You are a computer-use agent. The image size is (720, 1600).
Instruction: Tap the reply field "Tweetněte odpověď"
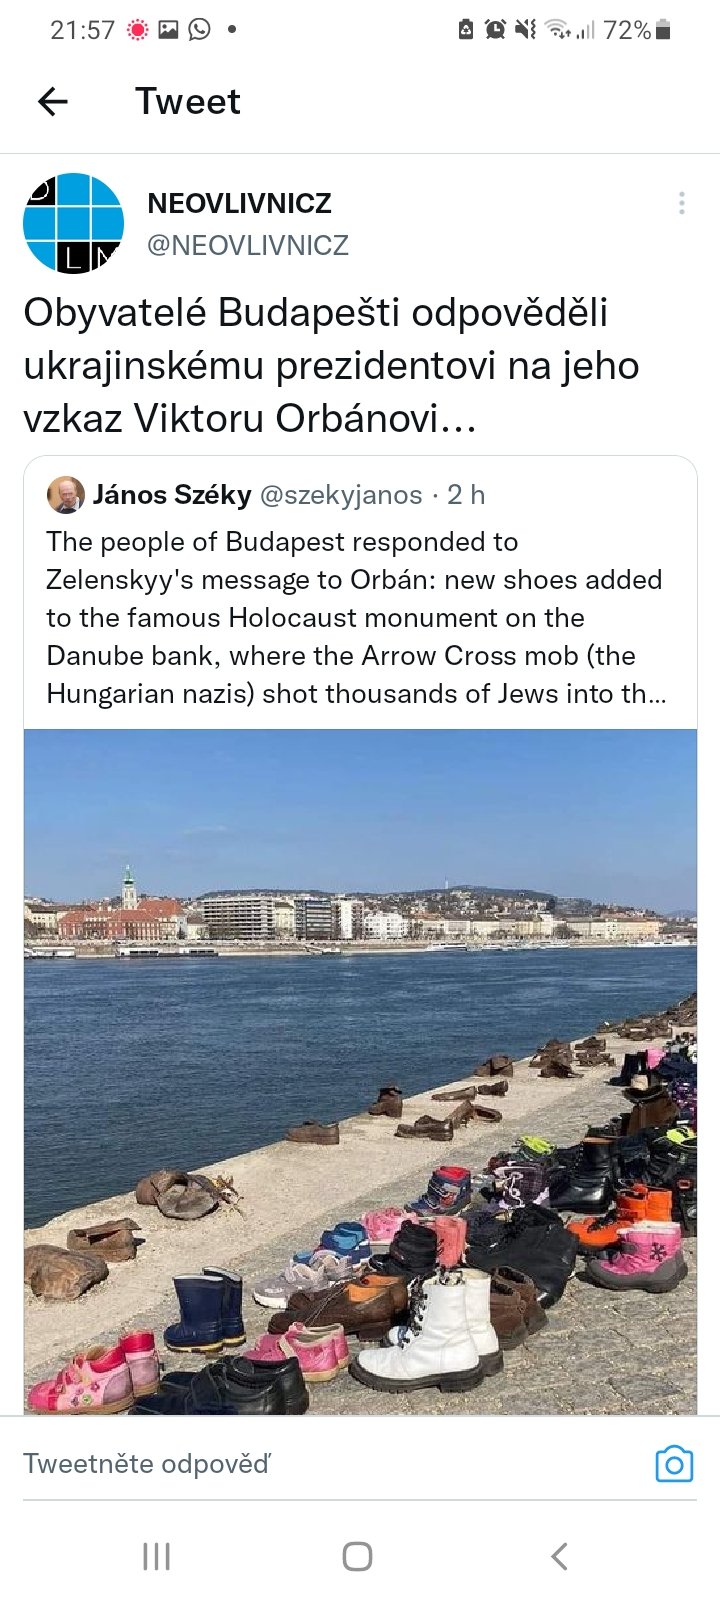click(x=300, y=1464)
